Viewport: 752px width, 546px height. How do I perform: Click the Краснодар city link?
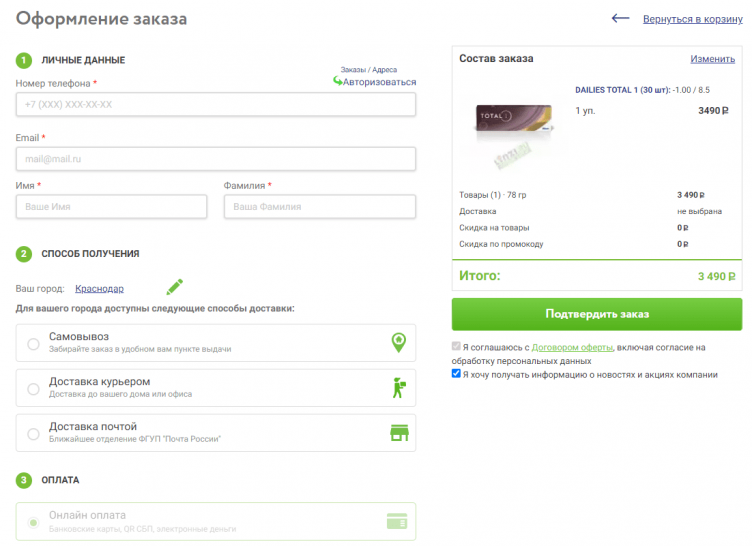[x=99, y=288]
